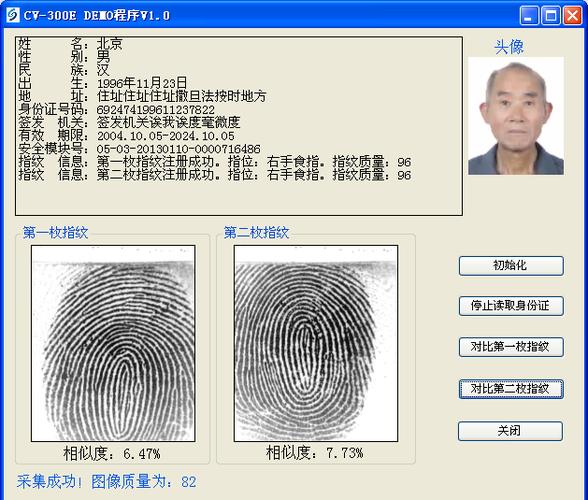Viewport: 588px width, 500px height.
Task: Click security module number 05-03-20130110-0000716486
Action: (x=178, y=149)
